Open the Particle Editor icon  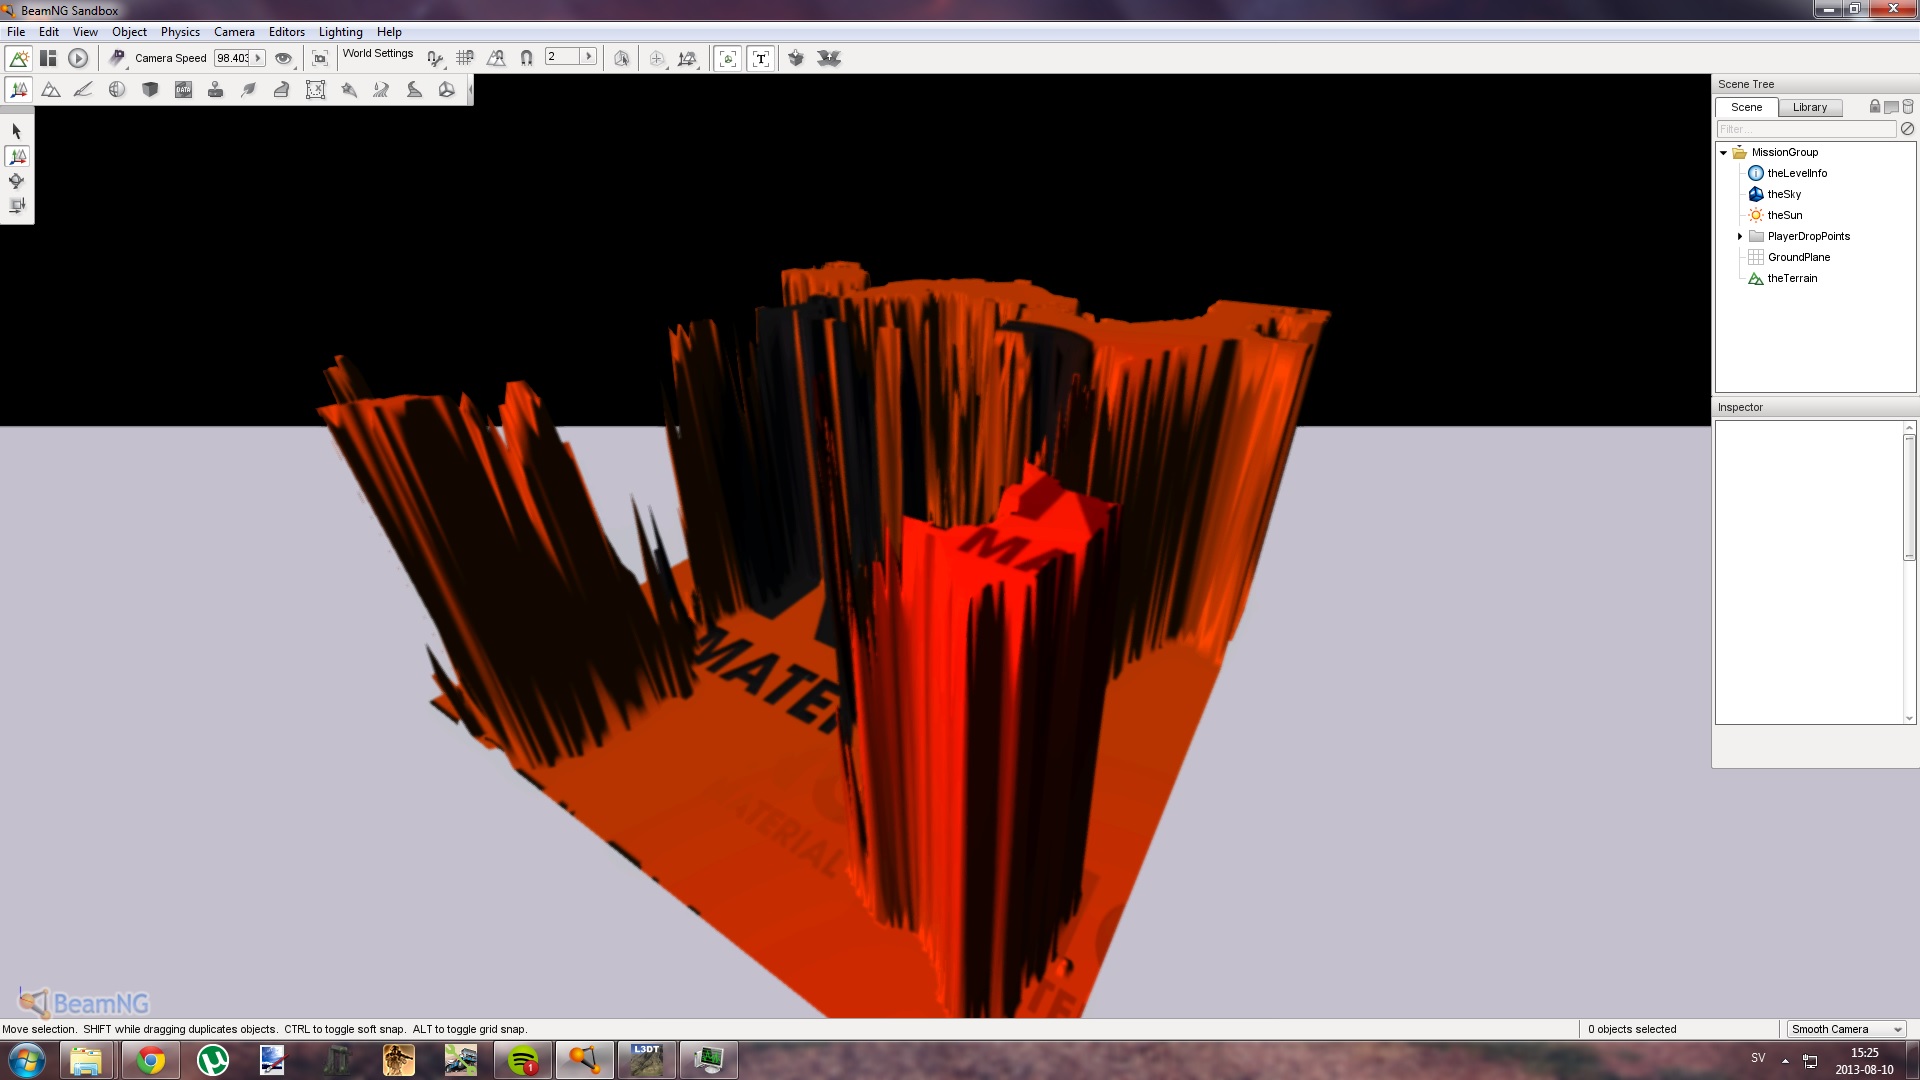[348, 90]
